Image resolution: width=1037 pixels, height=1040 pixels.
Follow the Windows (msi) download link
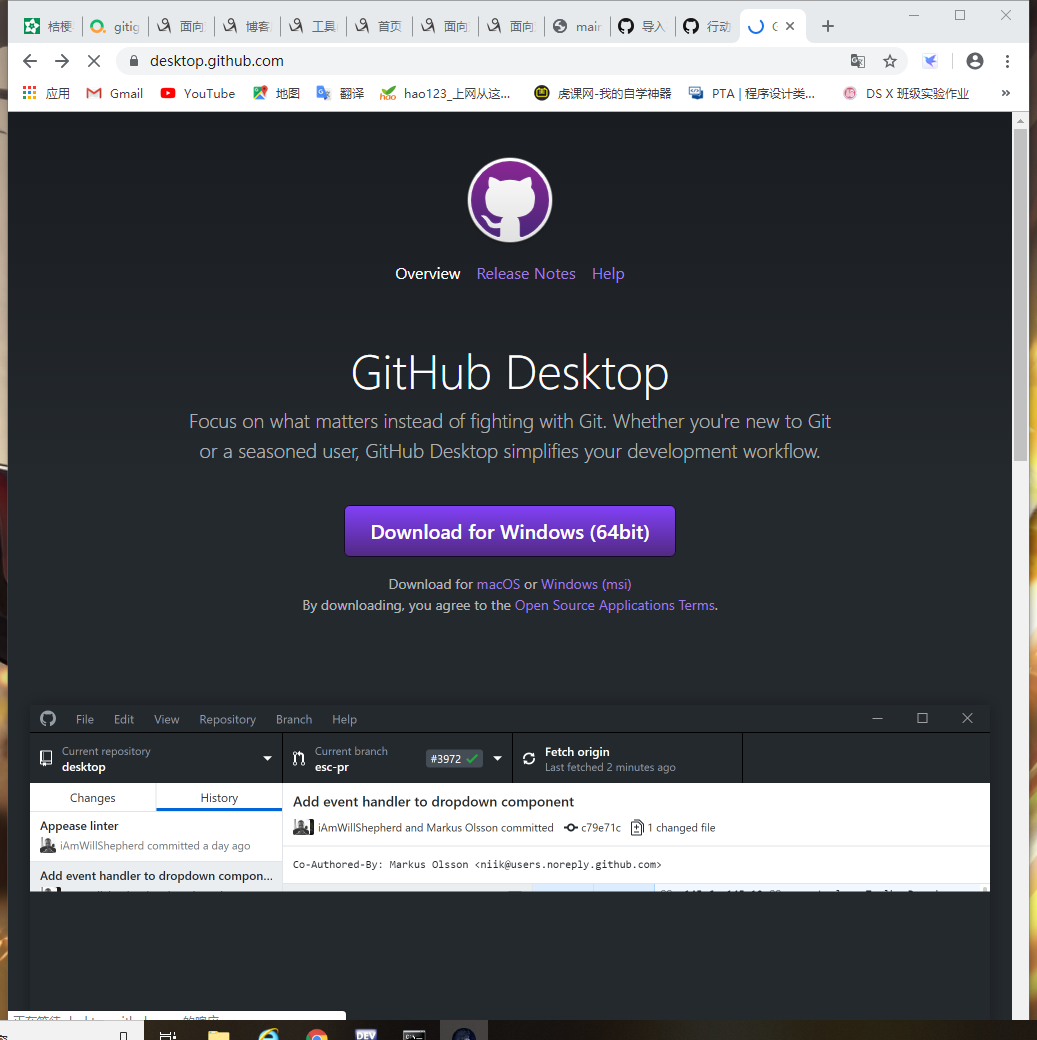click(586, 584)
